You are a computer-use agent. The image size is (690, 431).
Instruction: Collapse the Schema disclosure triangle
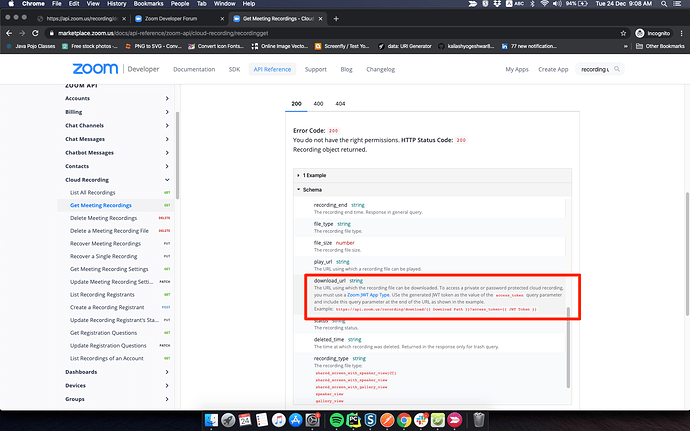(x=298, y=190)
